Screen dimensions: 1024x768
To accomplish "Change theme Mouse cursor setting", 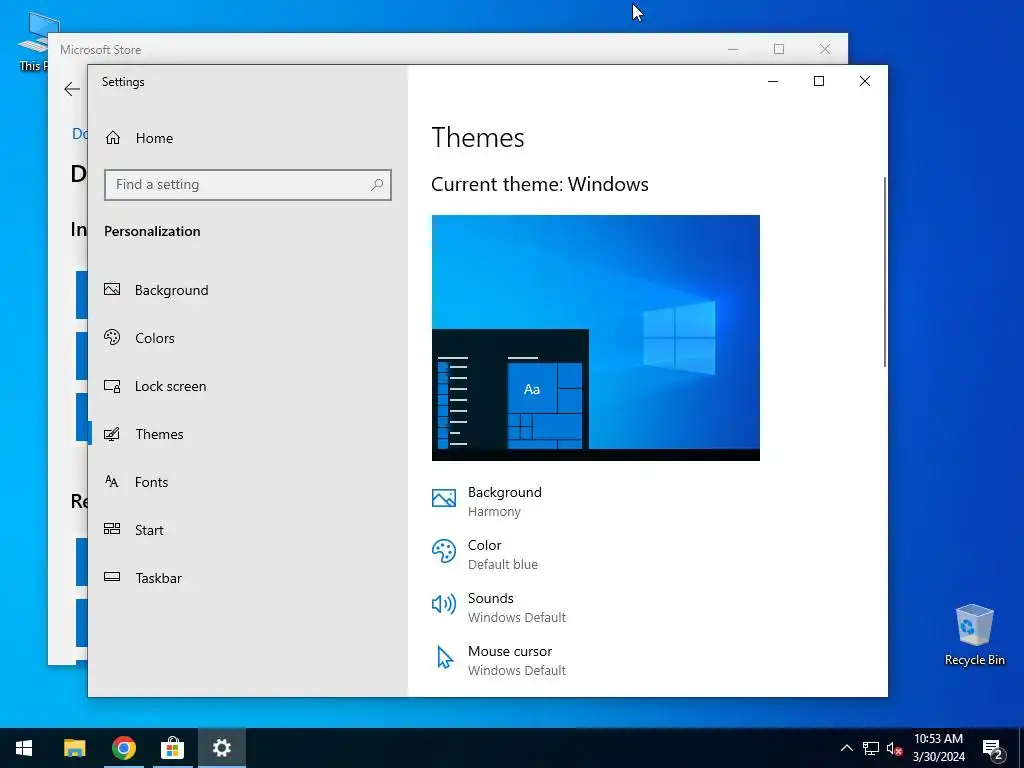I will 498,660.
